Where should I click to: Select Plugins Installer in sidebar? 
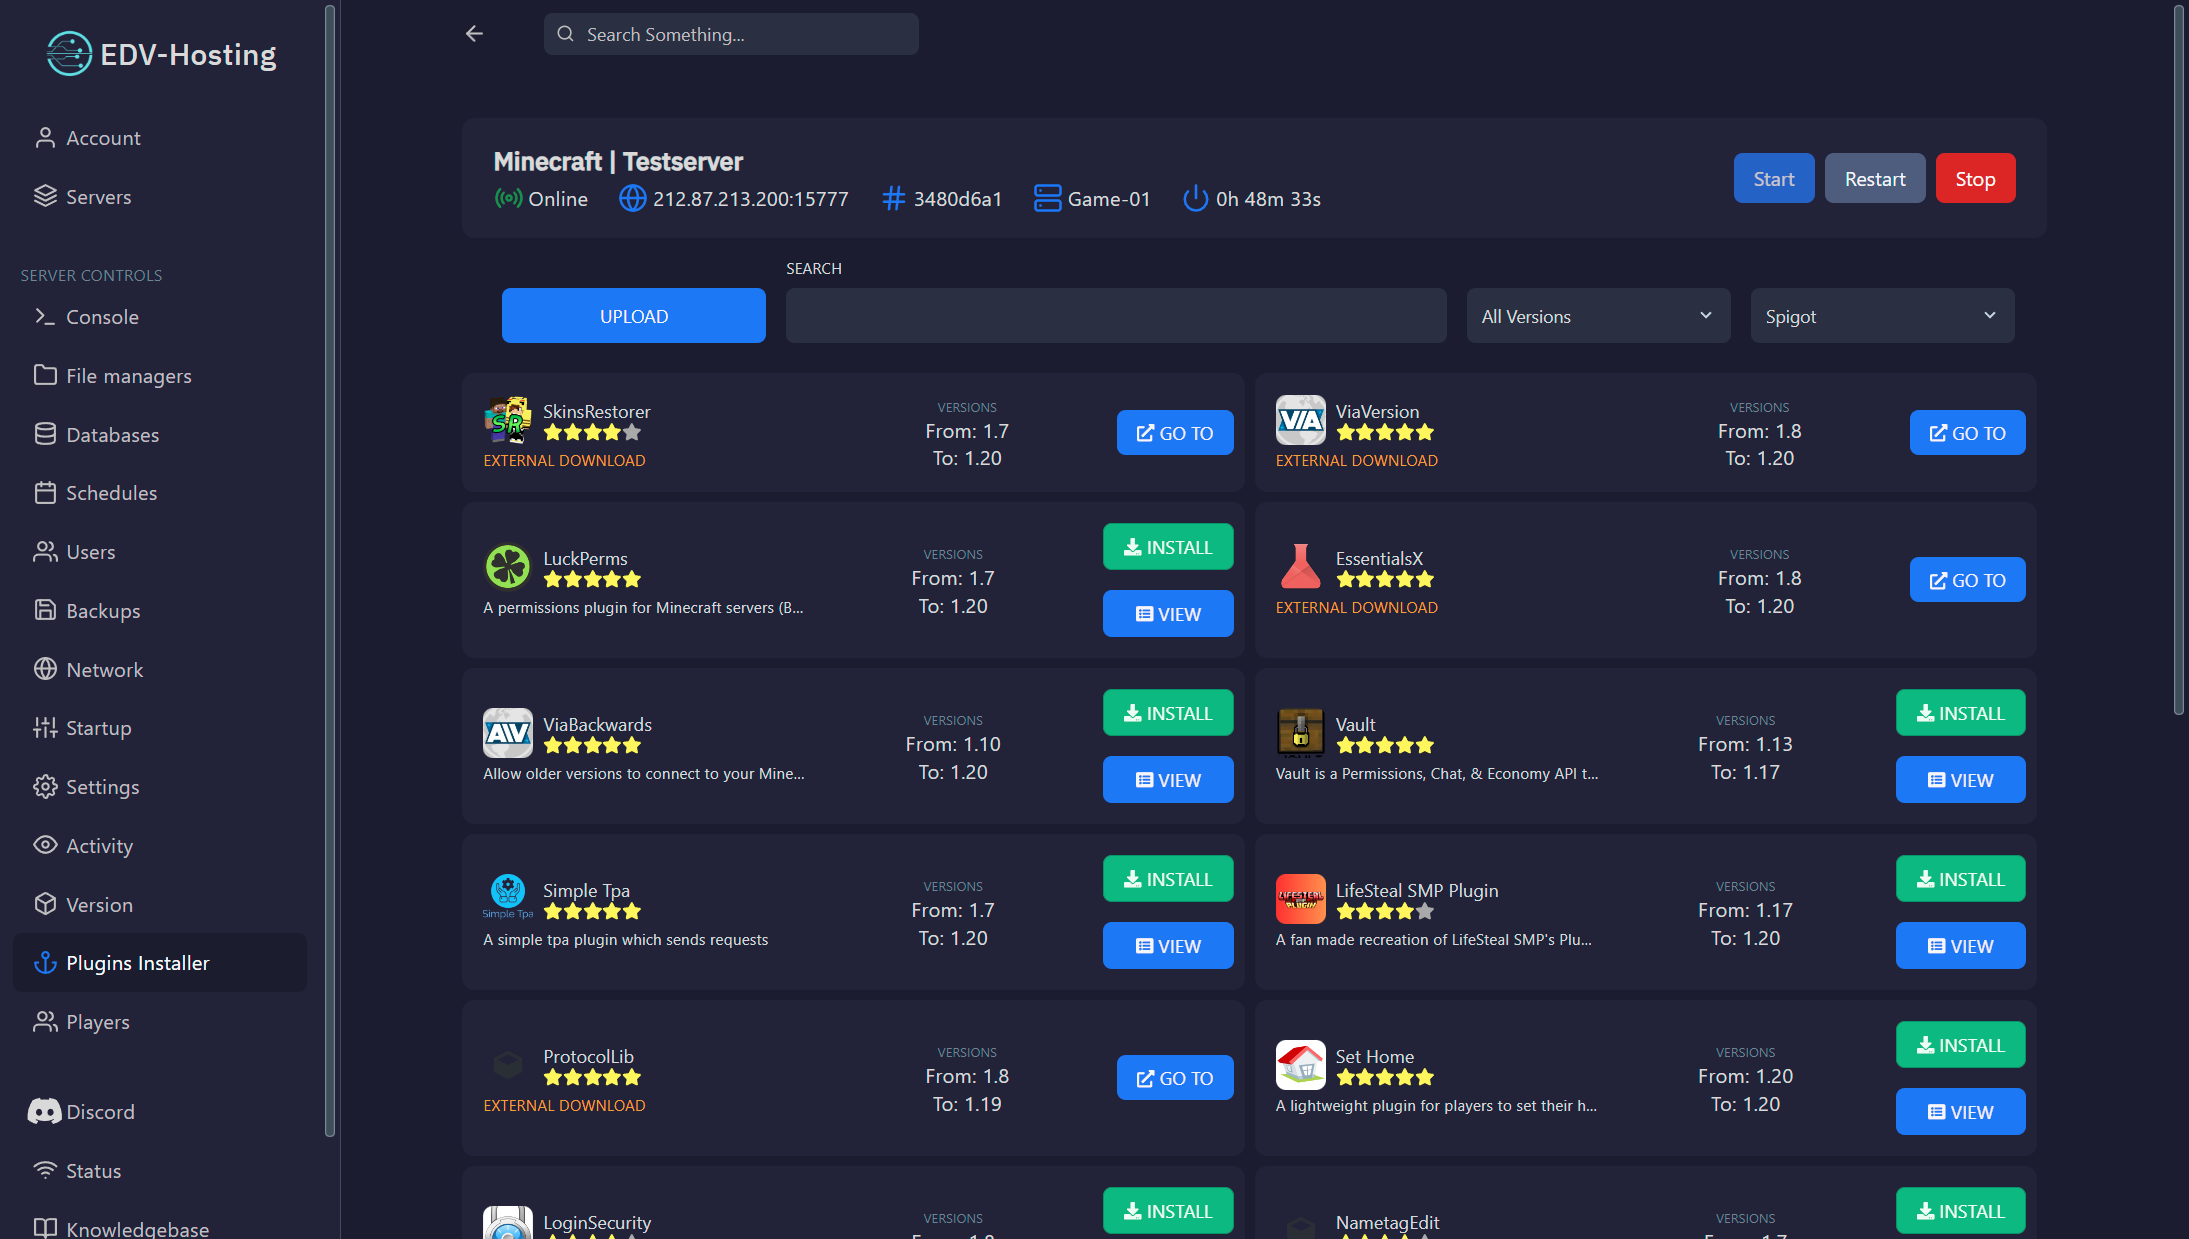click(160, 963)
